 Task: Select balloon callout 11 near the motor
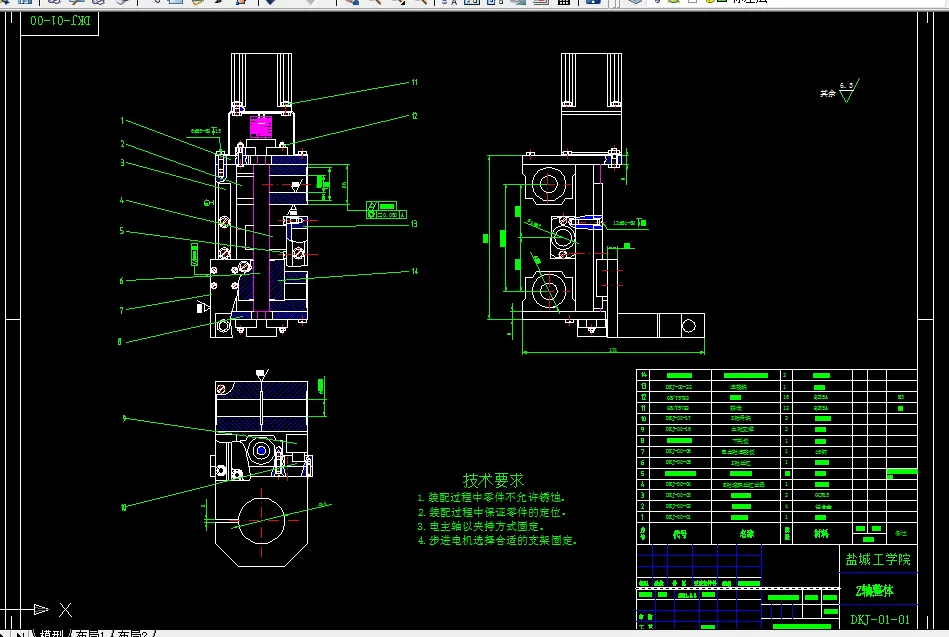(415, 82)
